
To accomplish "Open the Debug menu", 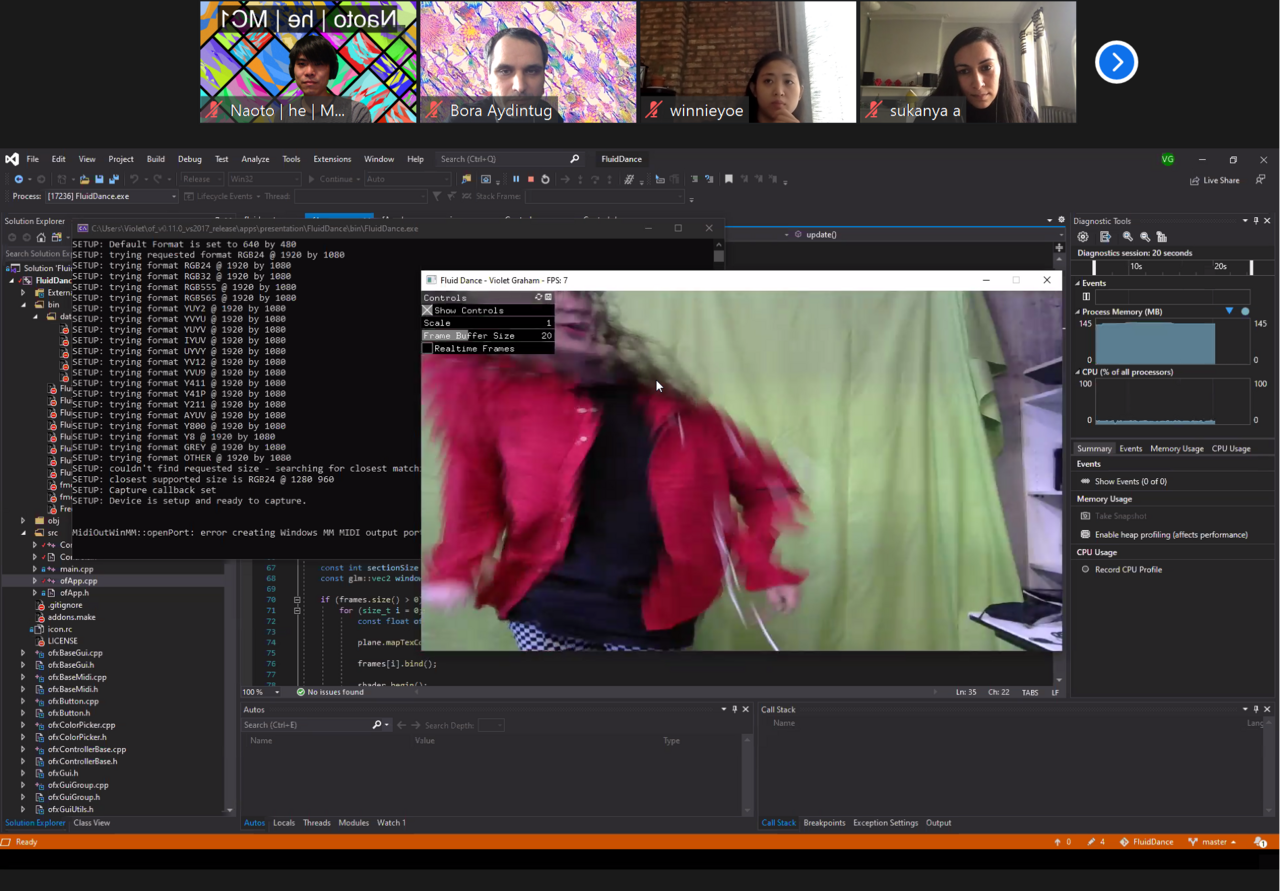I will tap(189, 159).
